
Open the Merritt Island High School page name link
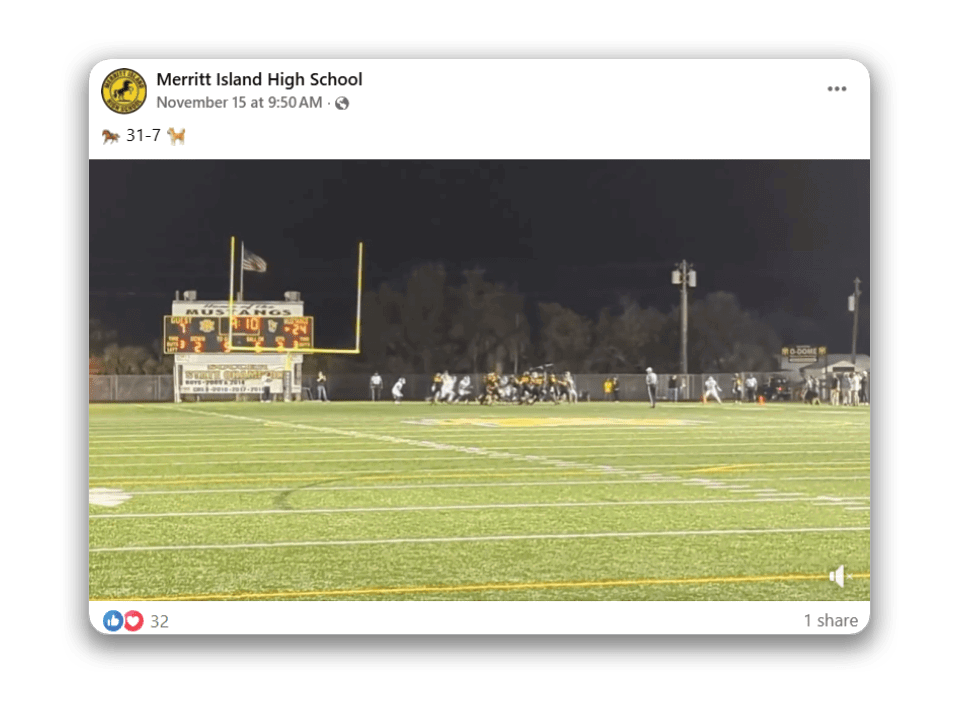(259, 80)
